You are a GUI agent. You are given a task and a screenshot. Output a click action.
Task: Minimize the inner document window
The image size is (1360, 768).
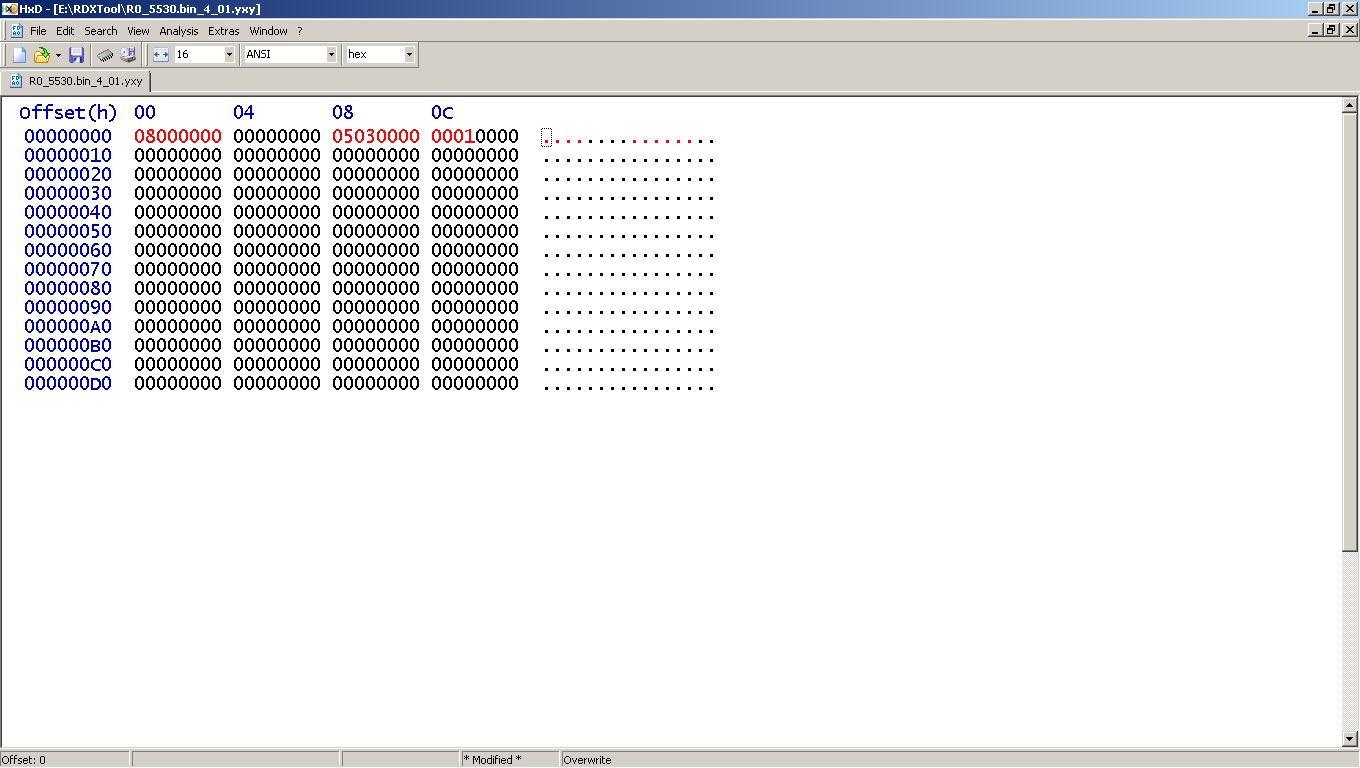tap(1314, 30)
